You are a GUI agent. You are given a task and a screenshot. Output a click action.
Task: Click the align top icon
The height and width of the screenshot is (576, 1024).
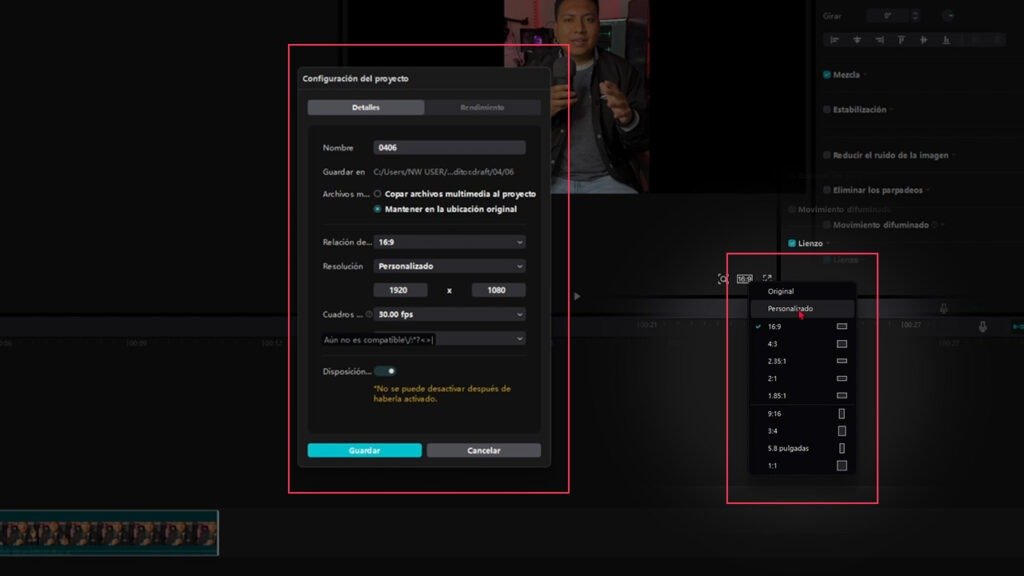coord(901,40)
